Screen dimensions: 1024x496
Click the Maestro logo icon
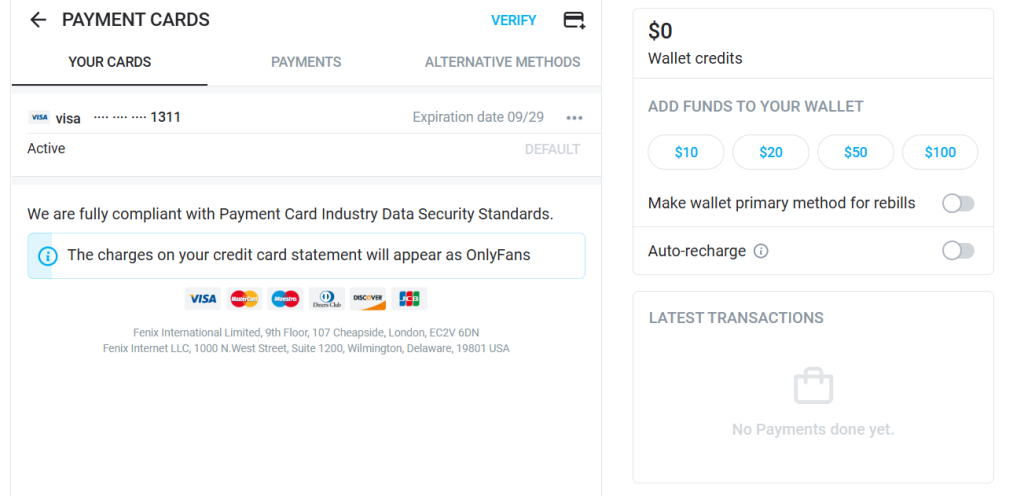click(x=285, y=299)
